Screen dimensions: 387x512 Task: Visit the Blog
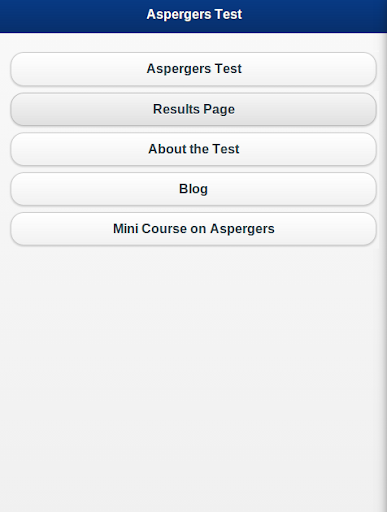(x=193, y=189)
